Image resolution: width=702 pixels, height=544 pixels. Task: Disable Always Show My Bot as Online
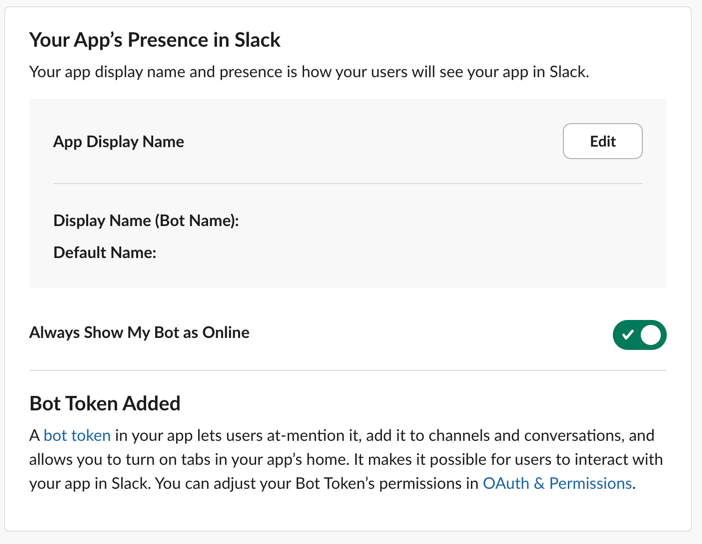(x=639, y=335)
